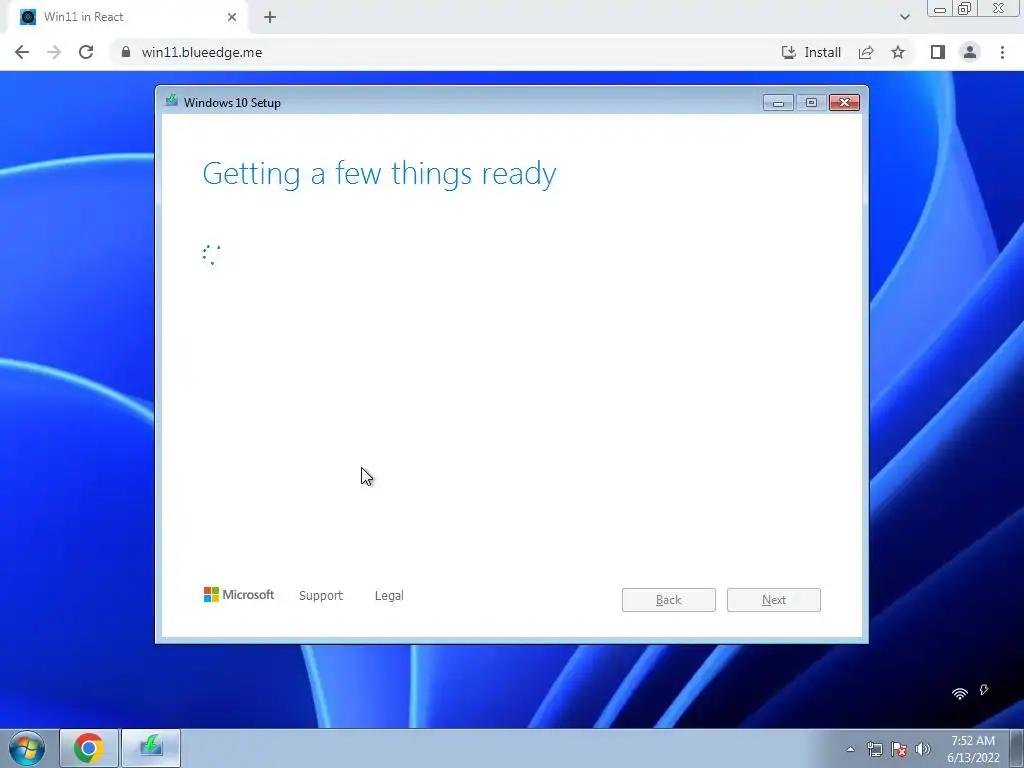Click the volume speaker tray icon

pos(923,749)
